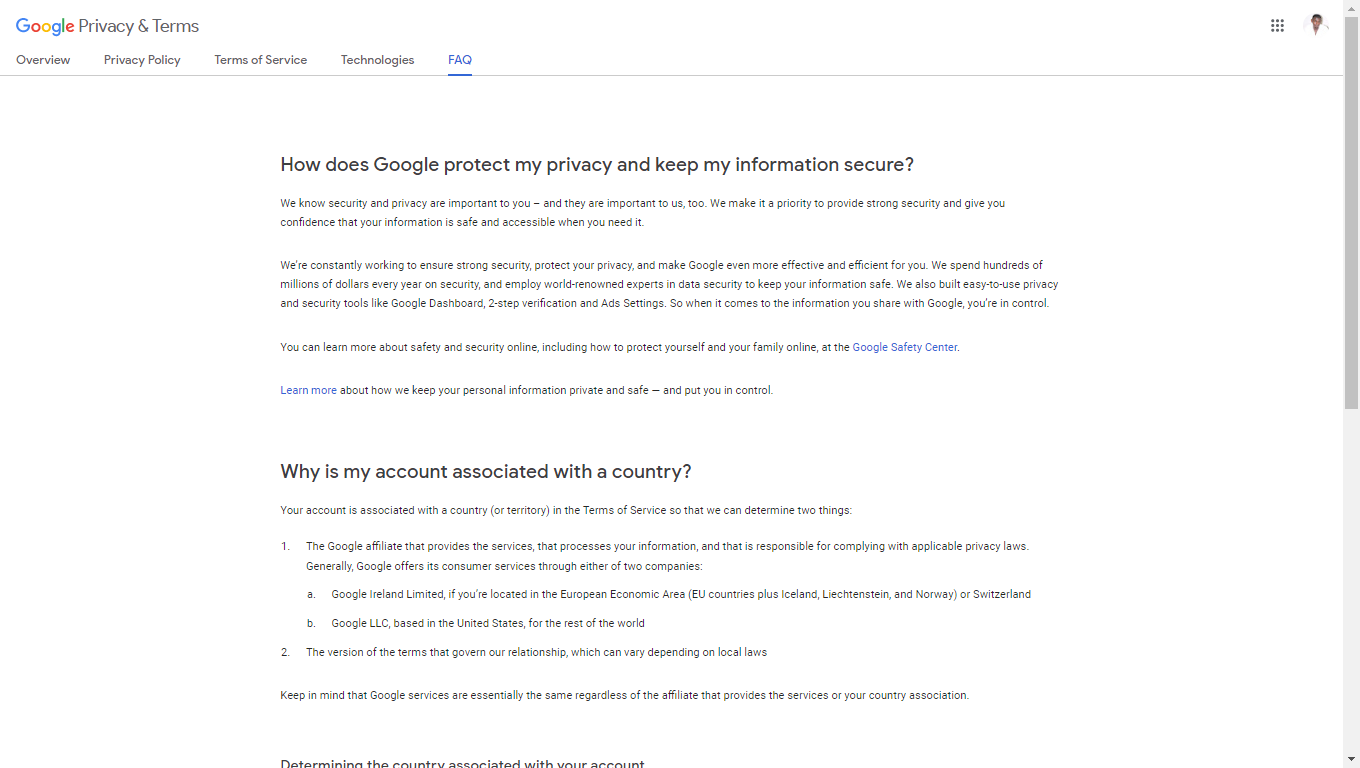The height and width of the screenshot is (768, 1360).
Task: Open the Privacy Policy tab
Action: tap(142, 60)
